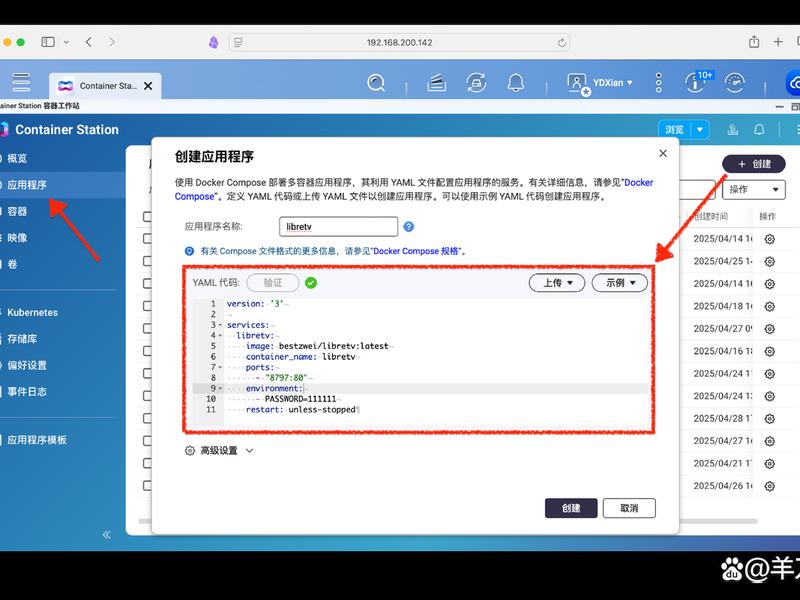Image resolution: width=800 pixels, height=600 pixels.
Task: Tick the checkbox in the 2025/04/16 row
Action: tap(147, 351)
